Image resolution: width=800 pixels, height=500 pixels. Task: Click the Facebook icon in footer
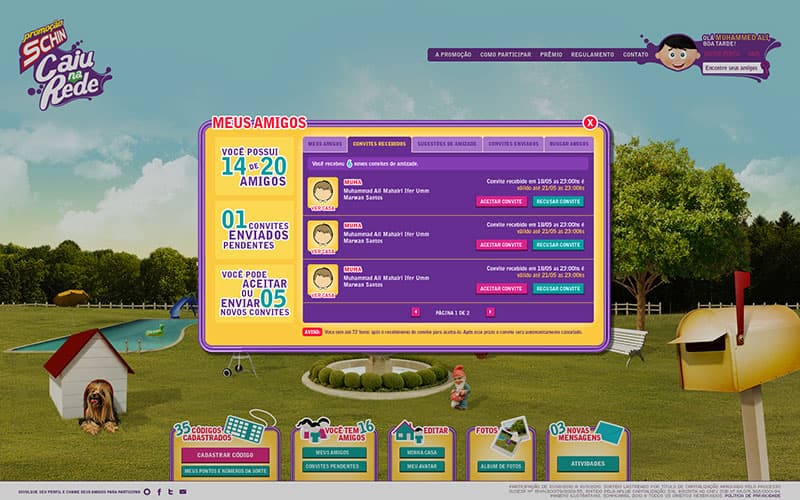click(158, 491)
